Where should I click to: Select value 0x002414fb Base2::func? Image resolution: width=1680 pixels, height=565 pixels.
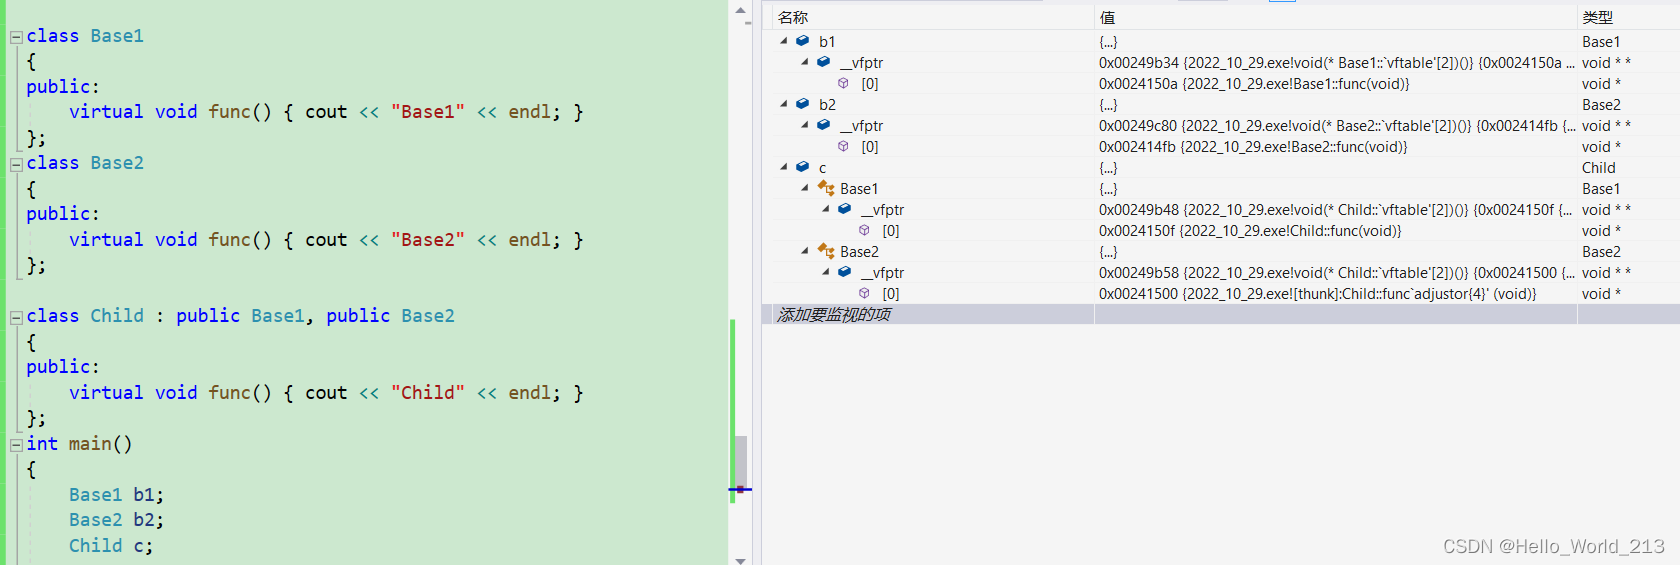coord(1253,146)
